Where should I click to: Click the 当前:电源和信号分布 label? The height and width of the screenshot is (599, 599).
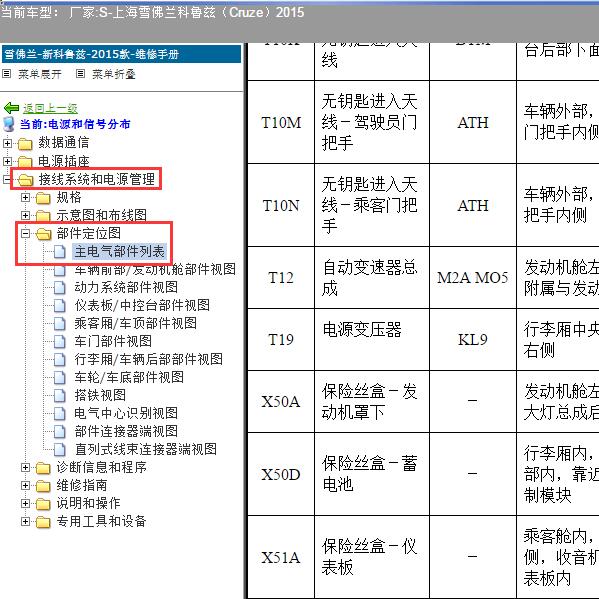75,125
